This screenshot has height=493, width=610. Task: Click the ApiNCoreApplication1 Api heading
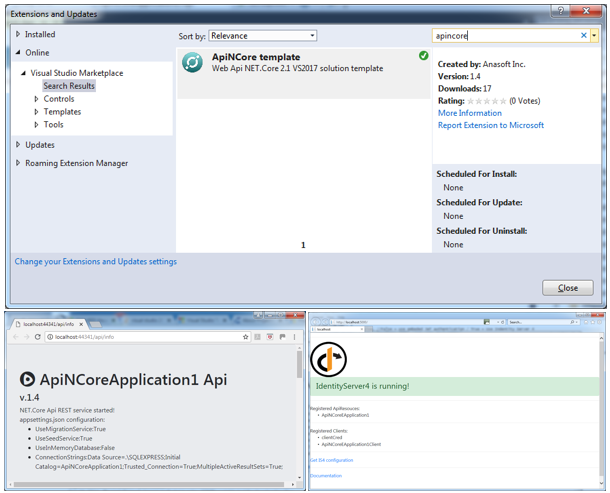pos(133,379)
